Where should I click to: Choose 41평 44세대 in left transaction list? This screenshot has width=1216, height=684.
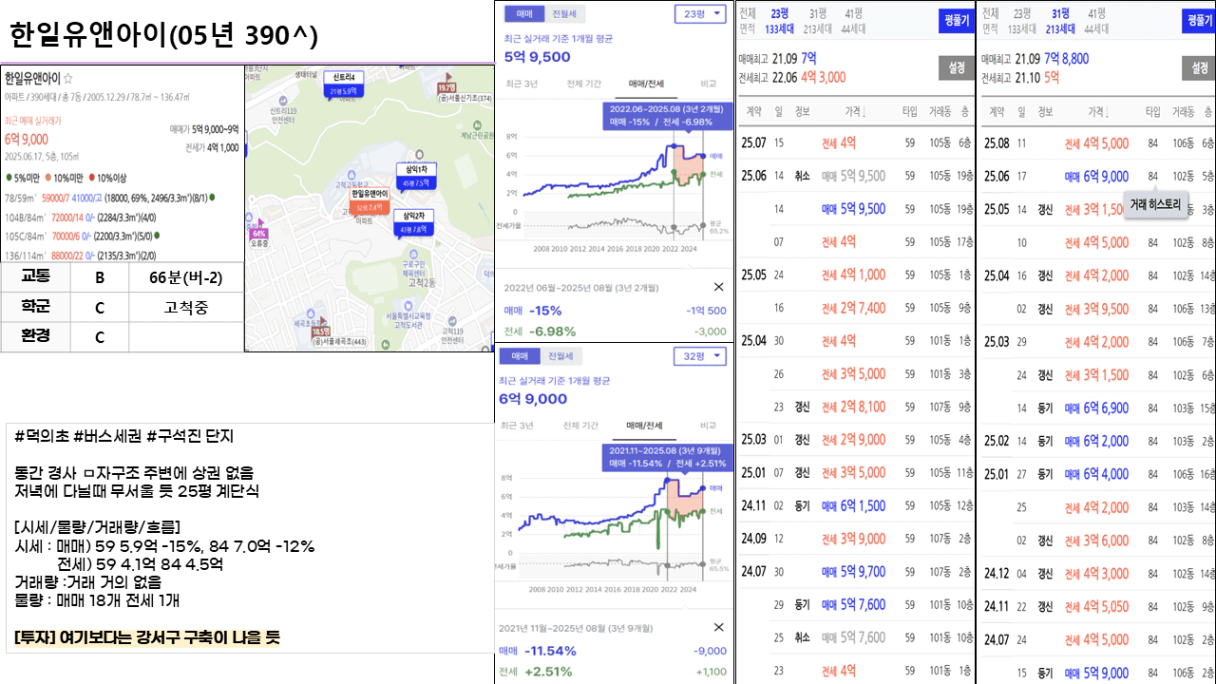854,20
